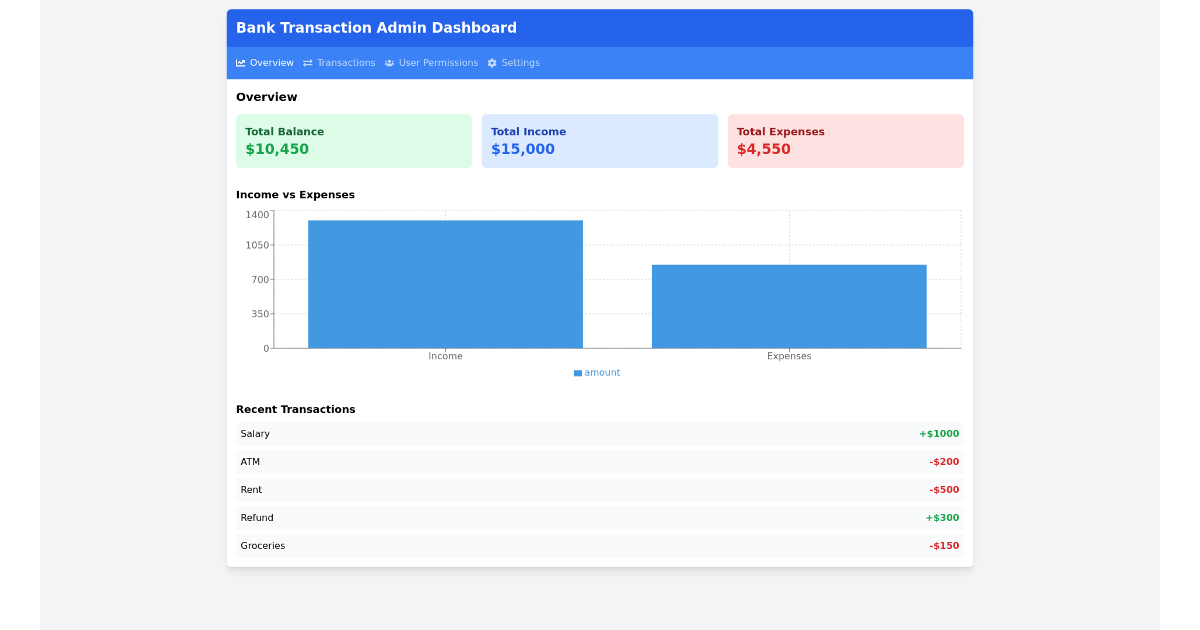The width and height of the screenshot is (1200, 630).
Task: Open the User Permissions section
Action: pos(438,62)
